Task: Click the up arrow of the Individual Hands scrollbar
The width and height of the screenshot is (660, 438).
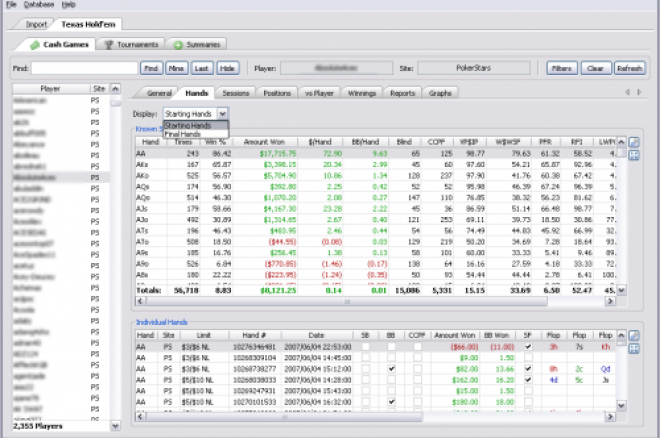Action: tap(621, 335)
